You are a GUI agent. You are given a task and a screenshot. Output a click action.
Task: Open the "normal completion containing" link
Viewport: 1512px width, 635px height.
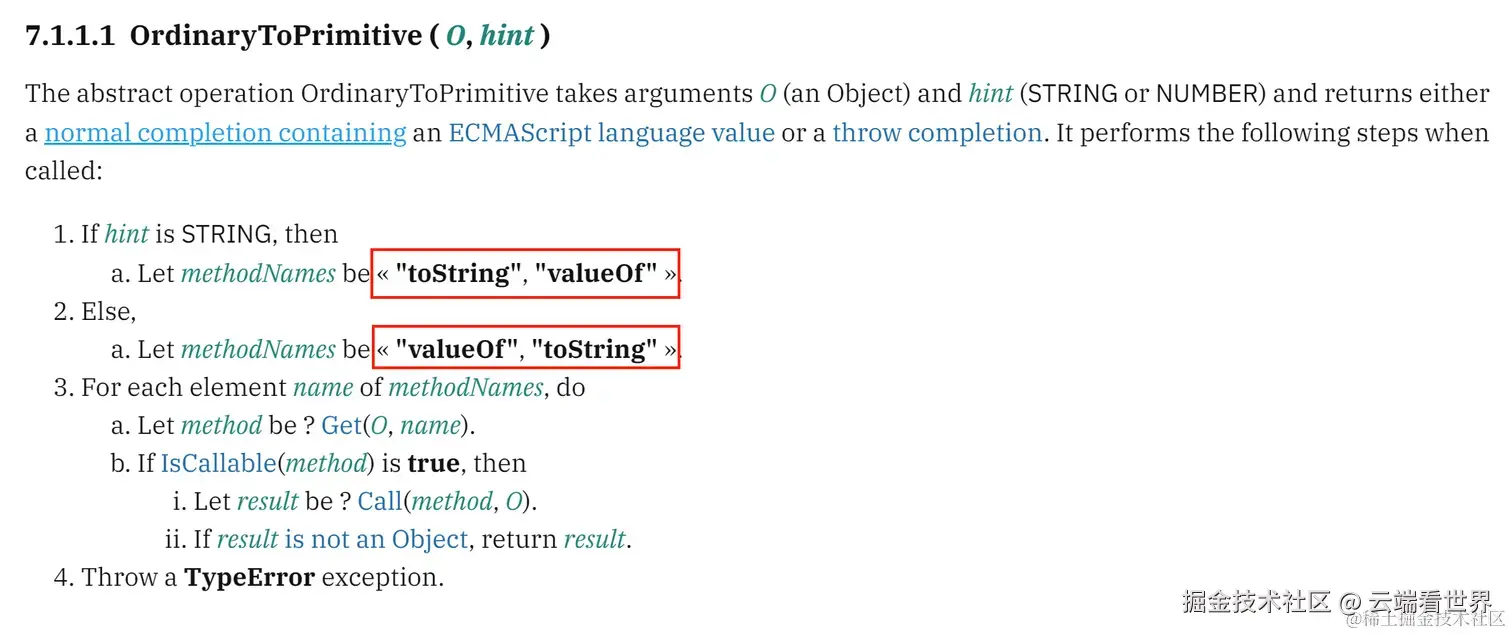click(225, 132)
